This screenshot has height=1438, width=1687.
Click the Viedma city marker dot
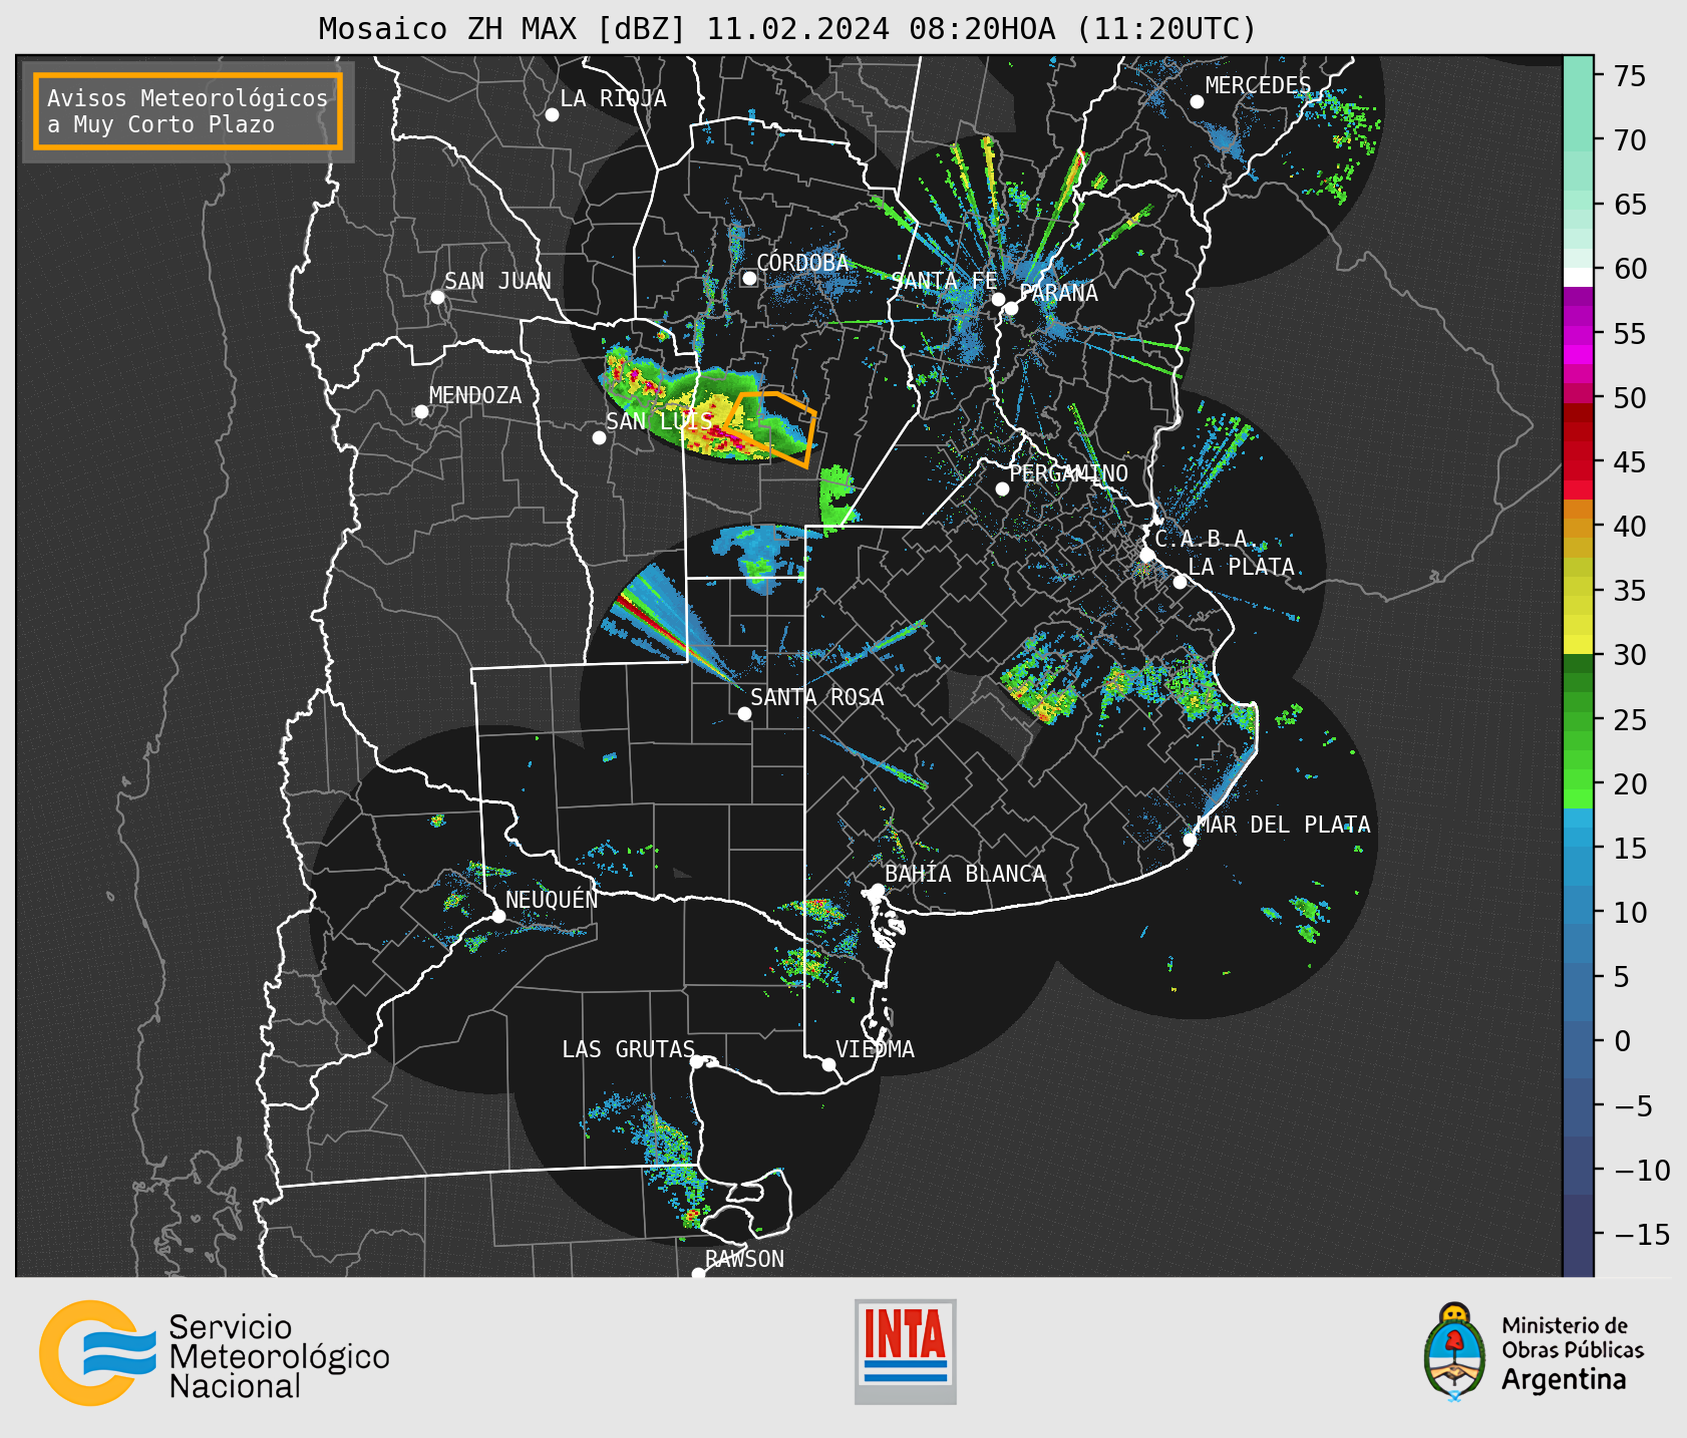[829, 1065]
